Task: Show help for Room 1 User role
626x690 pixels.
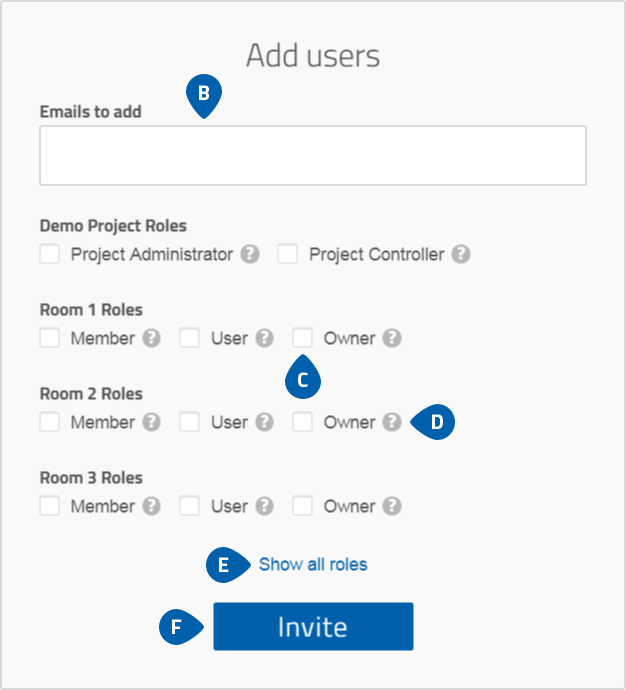Action: [264, 338]
